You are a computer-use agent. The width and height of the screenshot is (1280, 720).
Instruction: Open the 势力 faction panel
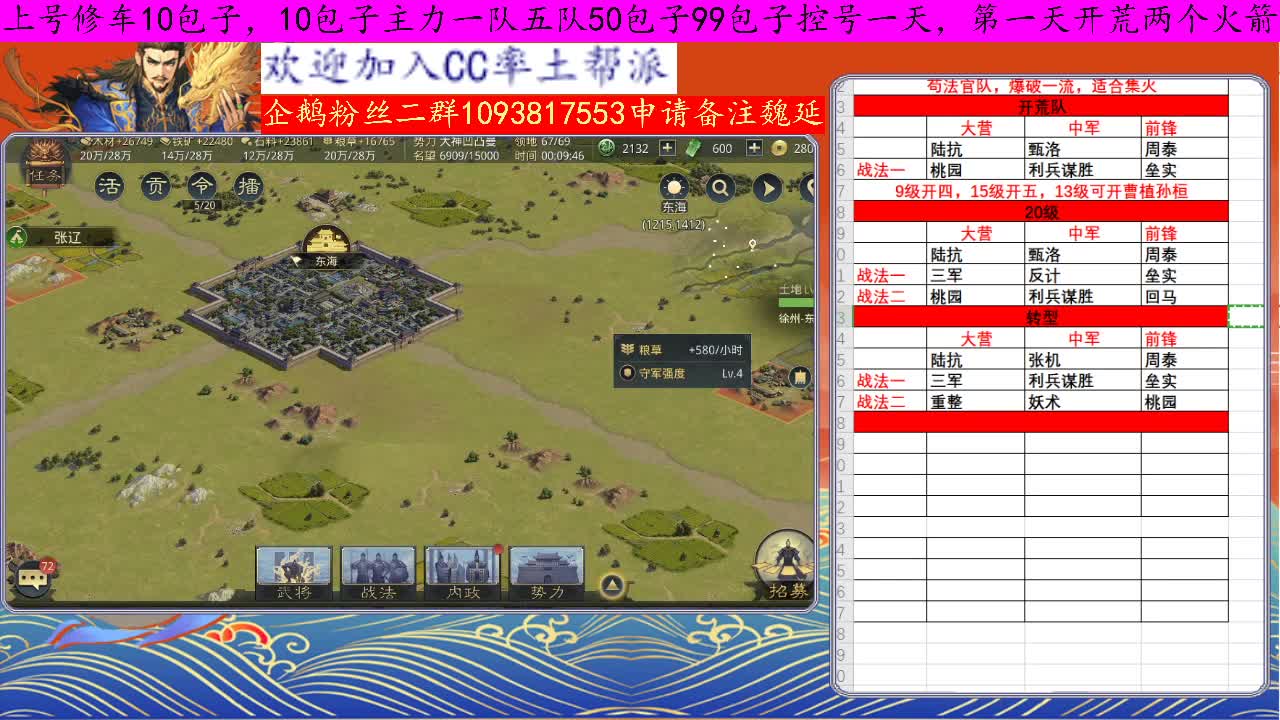pyautogui.click(x=547, y=573)
